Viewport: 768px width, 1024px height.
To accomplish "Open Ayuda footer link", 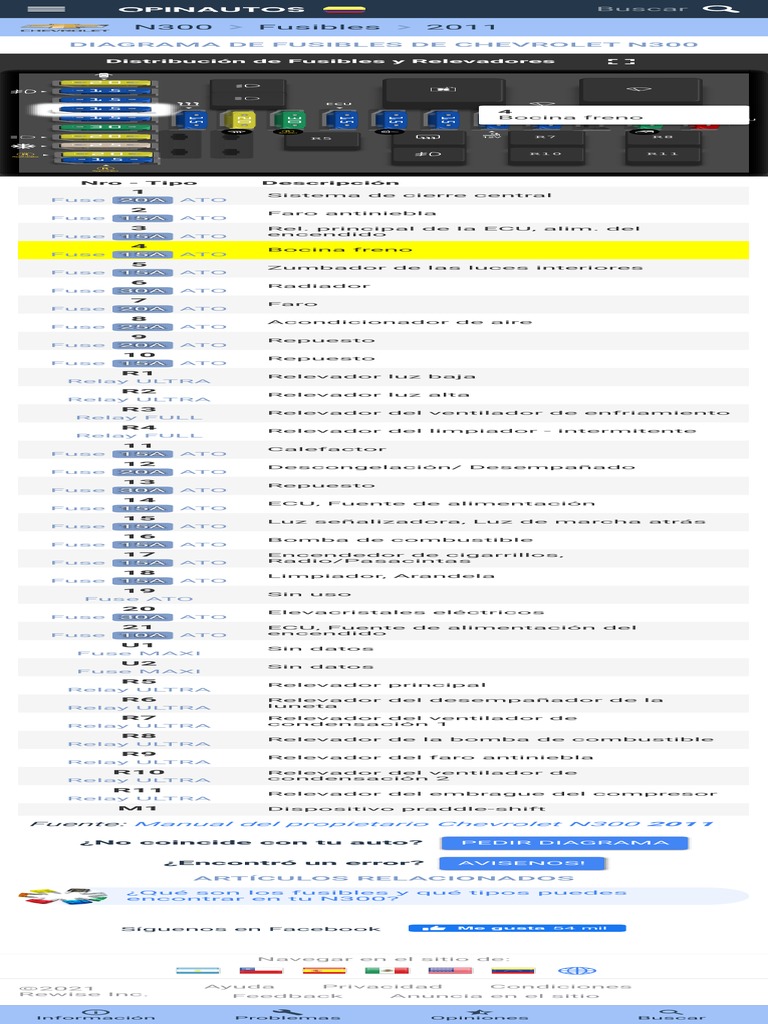I will coord(240,986).
